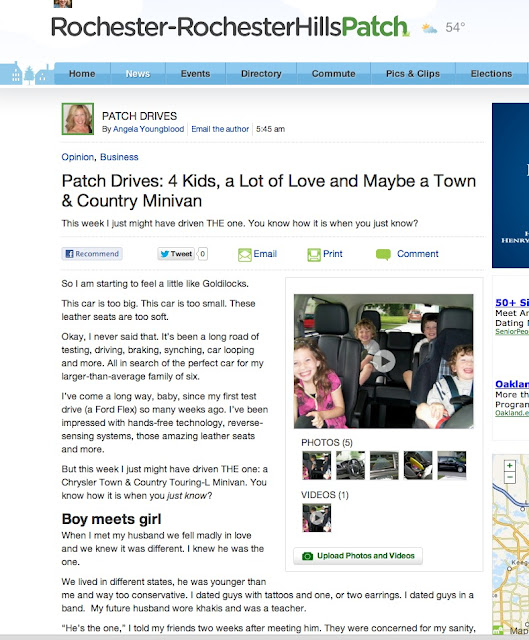Click the green Comment bubble icon
This screenshot has width=529, height=640.
pyautogui.click(x=383, y=255)
